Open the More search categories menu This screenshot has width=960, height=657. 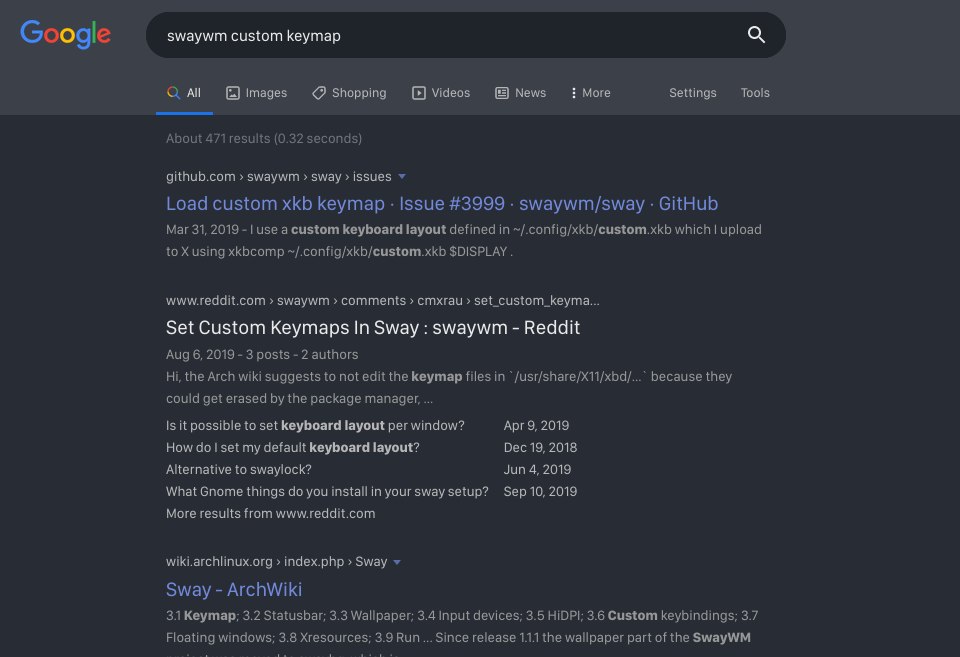click(x=590, y=93)
